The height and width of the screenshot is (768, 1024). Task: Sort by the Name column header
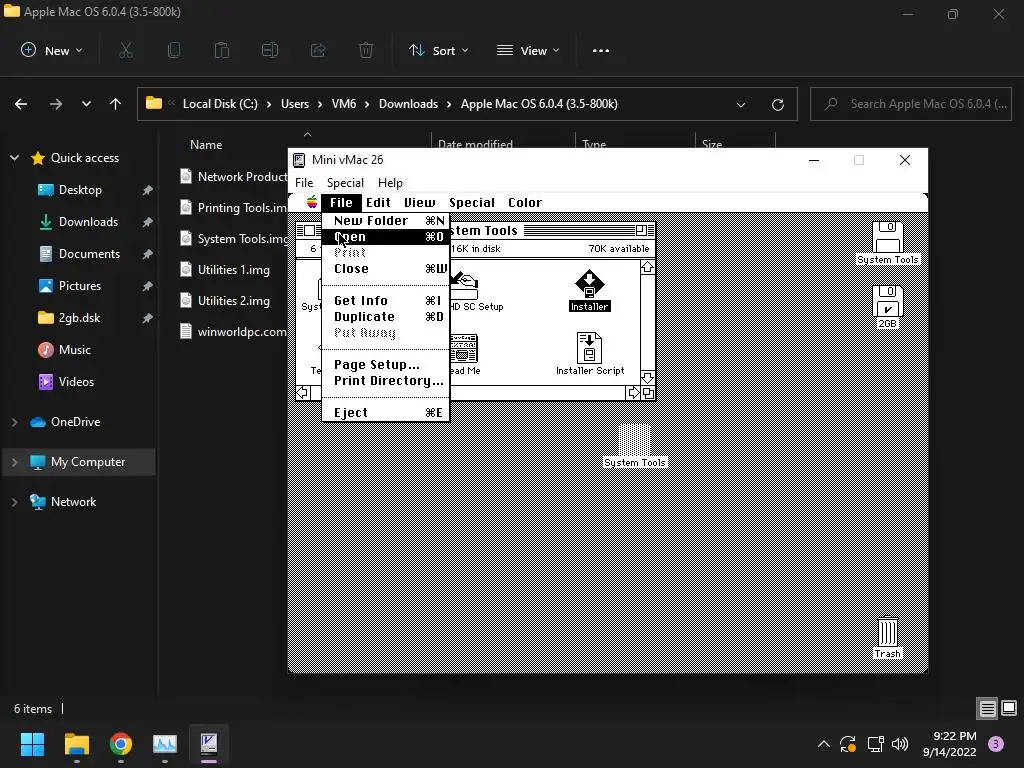click(x=206, y=144)
